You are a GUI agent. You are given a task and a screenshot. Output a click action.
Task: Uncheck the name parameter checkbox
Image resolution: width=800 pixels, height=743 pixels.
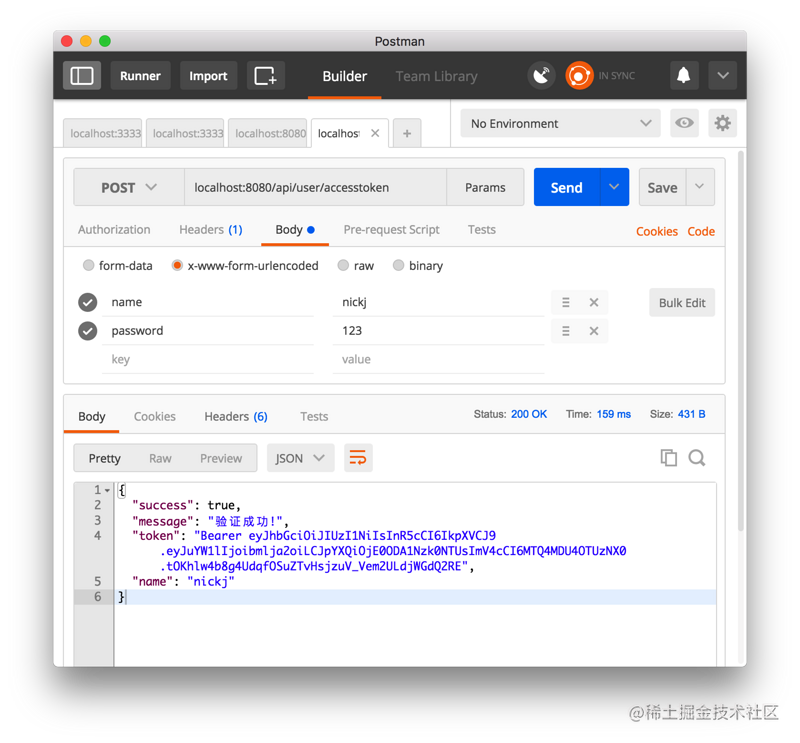(88, 302)
